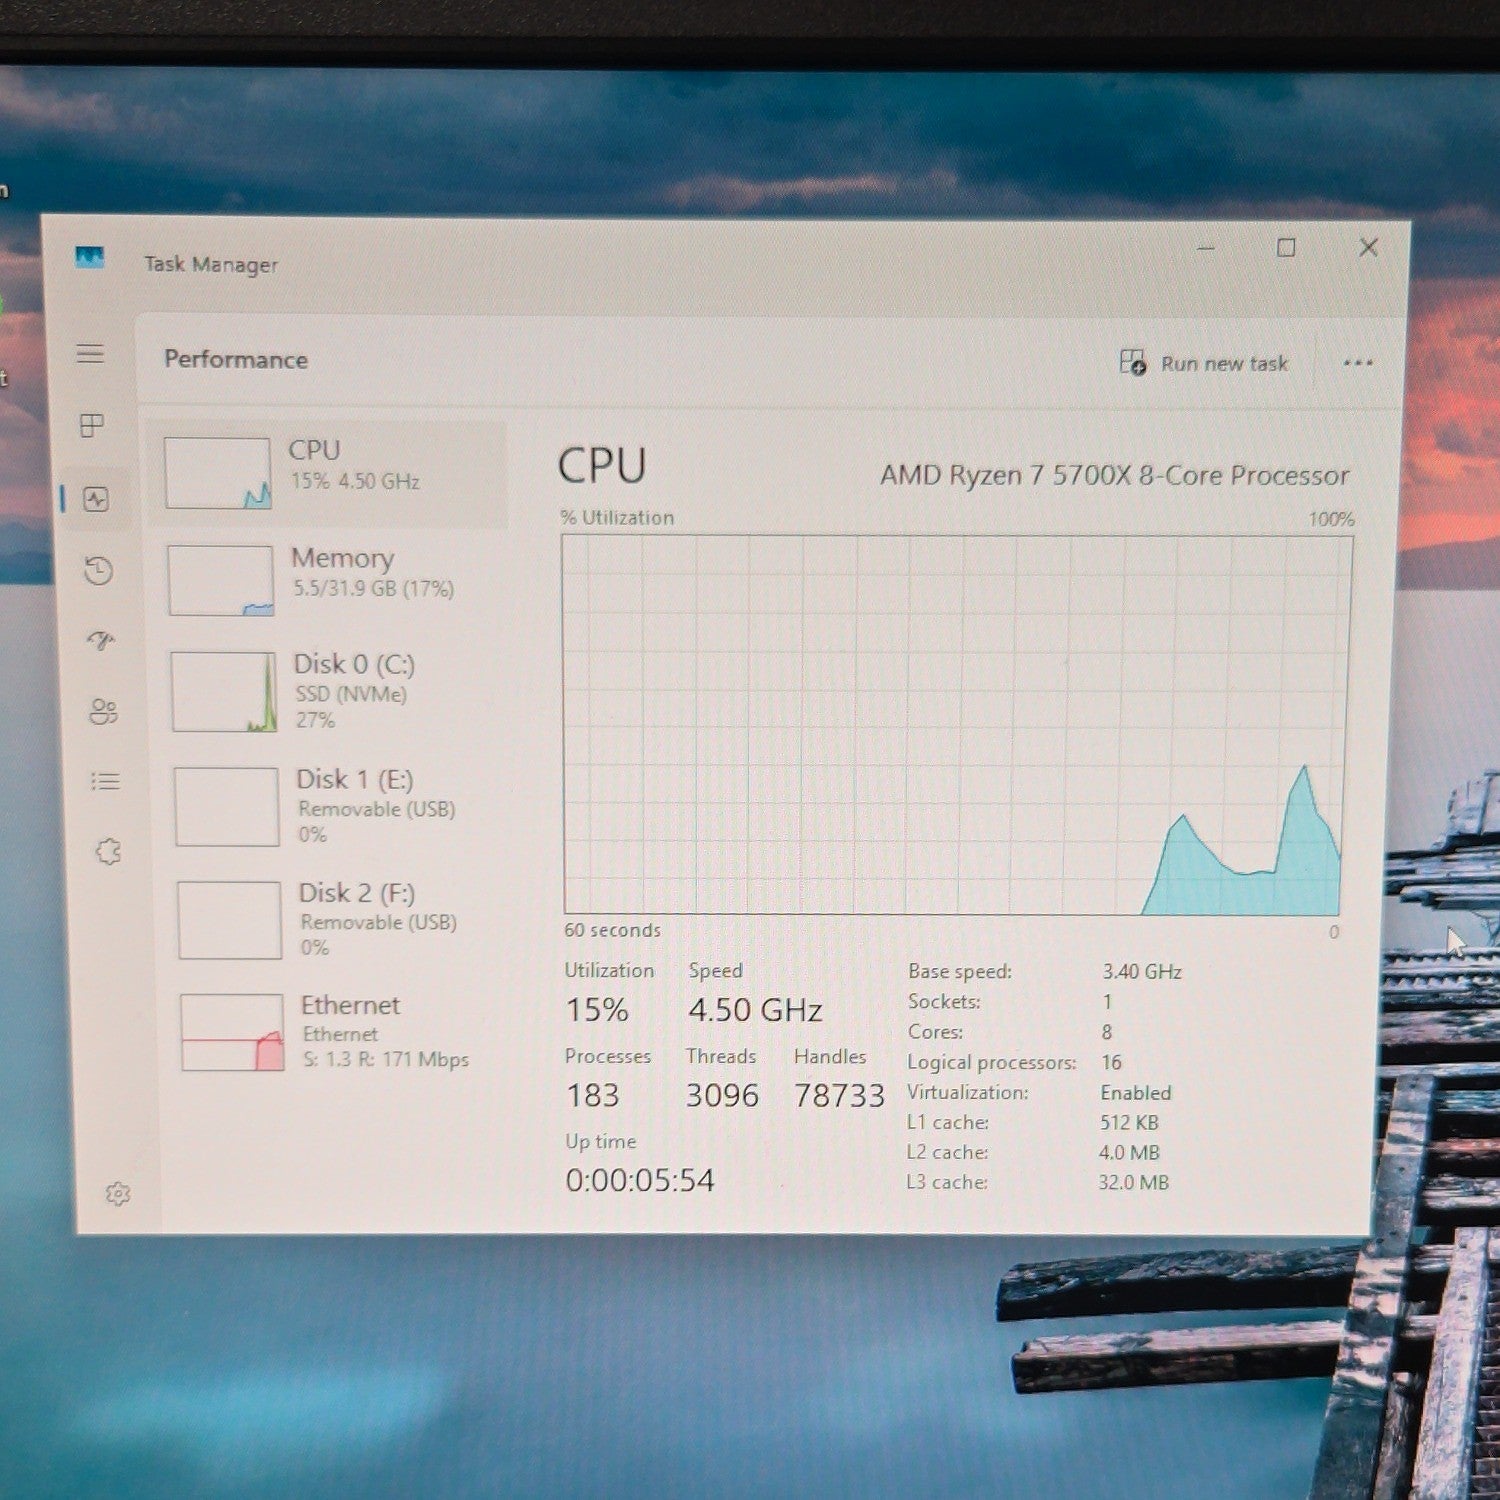The width and height of the screenshot is (1500, 1500).
Task: Open the hamburger navigation menu
Action: 90,353
